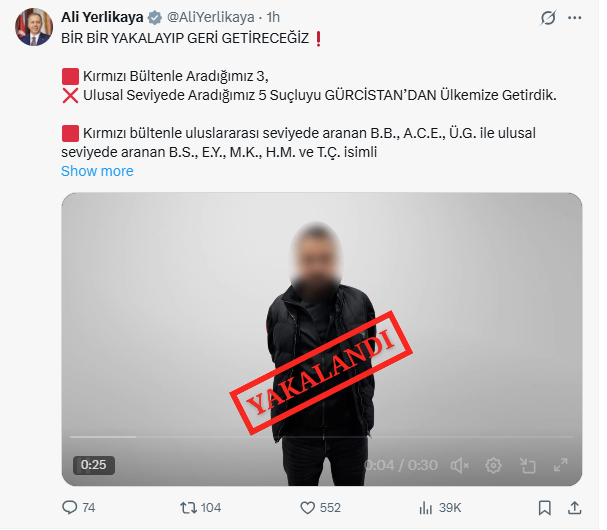The height and width of the screenshot is (530, 607).
Task: Click the blue verified badge icon
Action: [155, 18]
